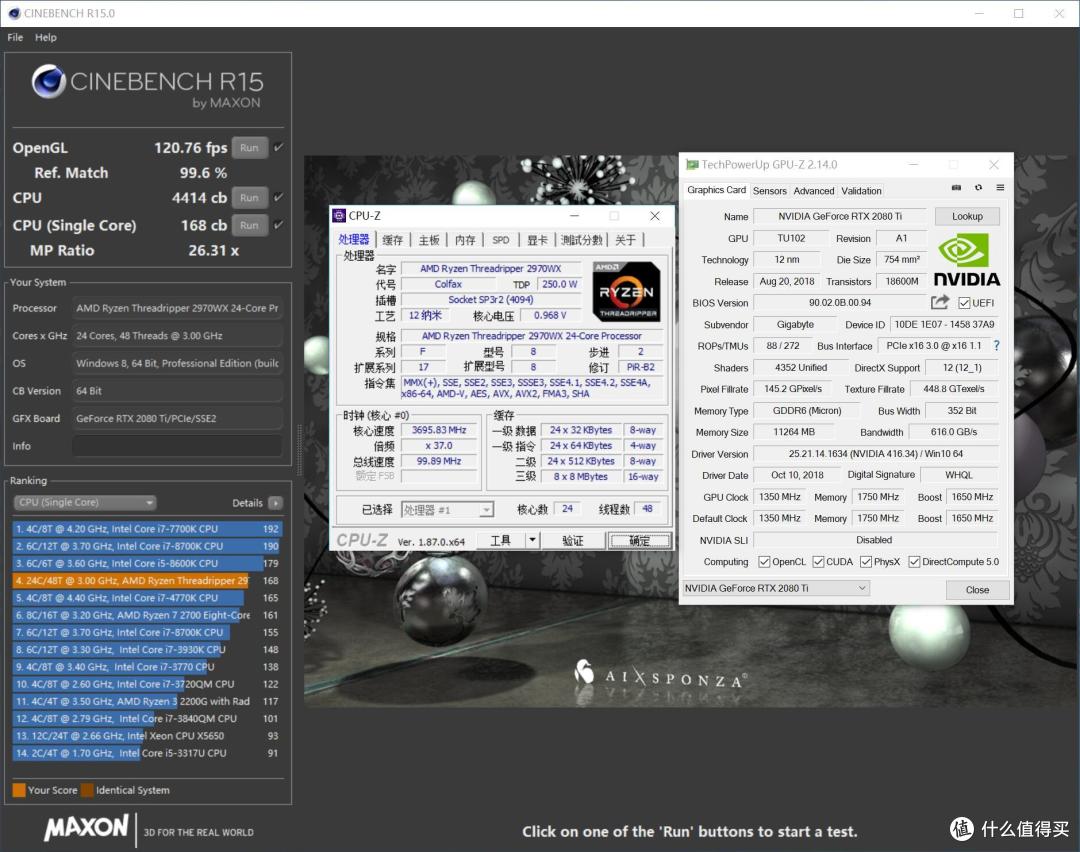Run the OpenGL benchmark test

(x=249, y=148)
